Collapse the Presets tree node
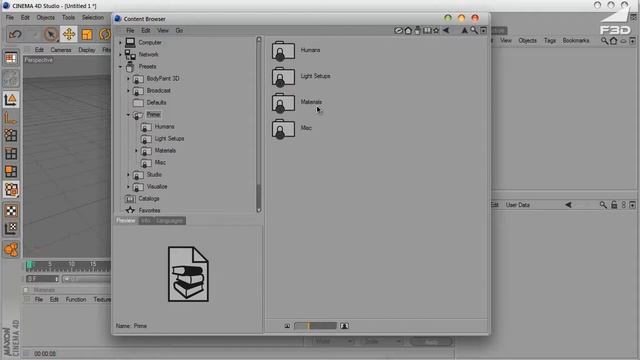Image resolution: width=640 pixels, height=360 pixels. pos(120,67)
